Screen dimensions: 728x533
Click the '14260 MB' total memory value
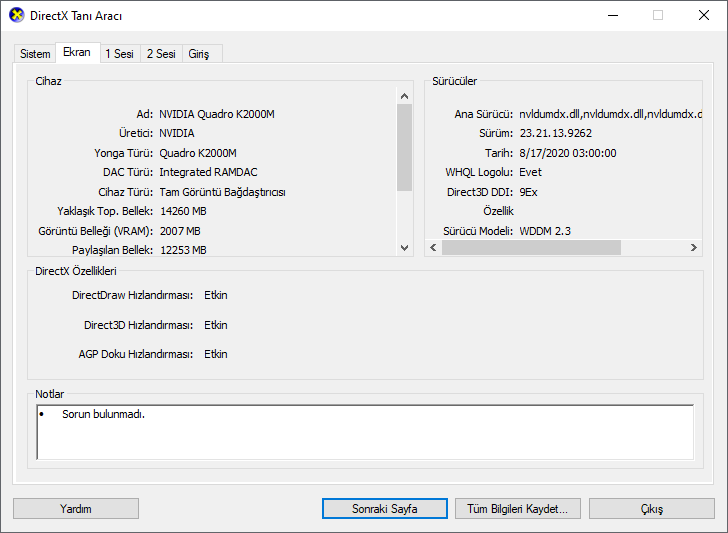(183, 211)
